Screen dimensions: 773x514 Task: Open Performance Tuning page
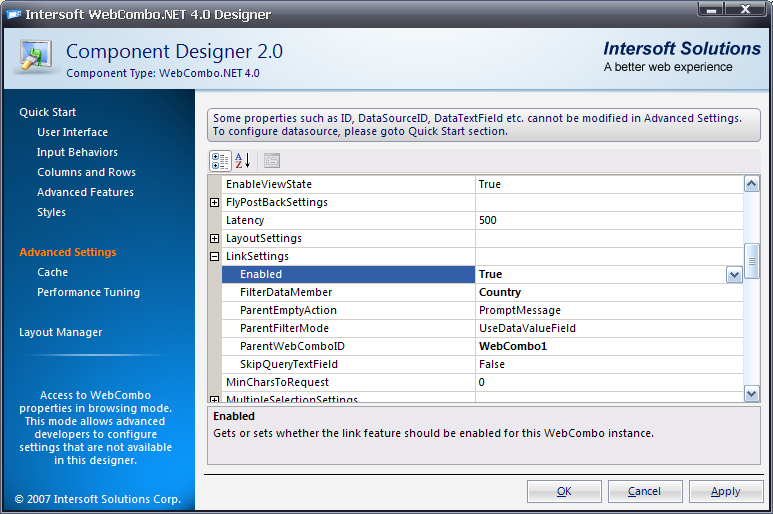(89, 292)
